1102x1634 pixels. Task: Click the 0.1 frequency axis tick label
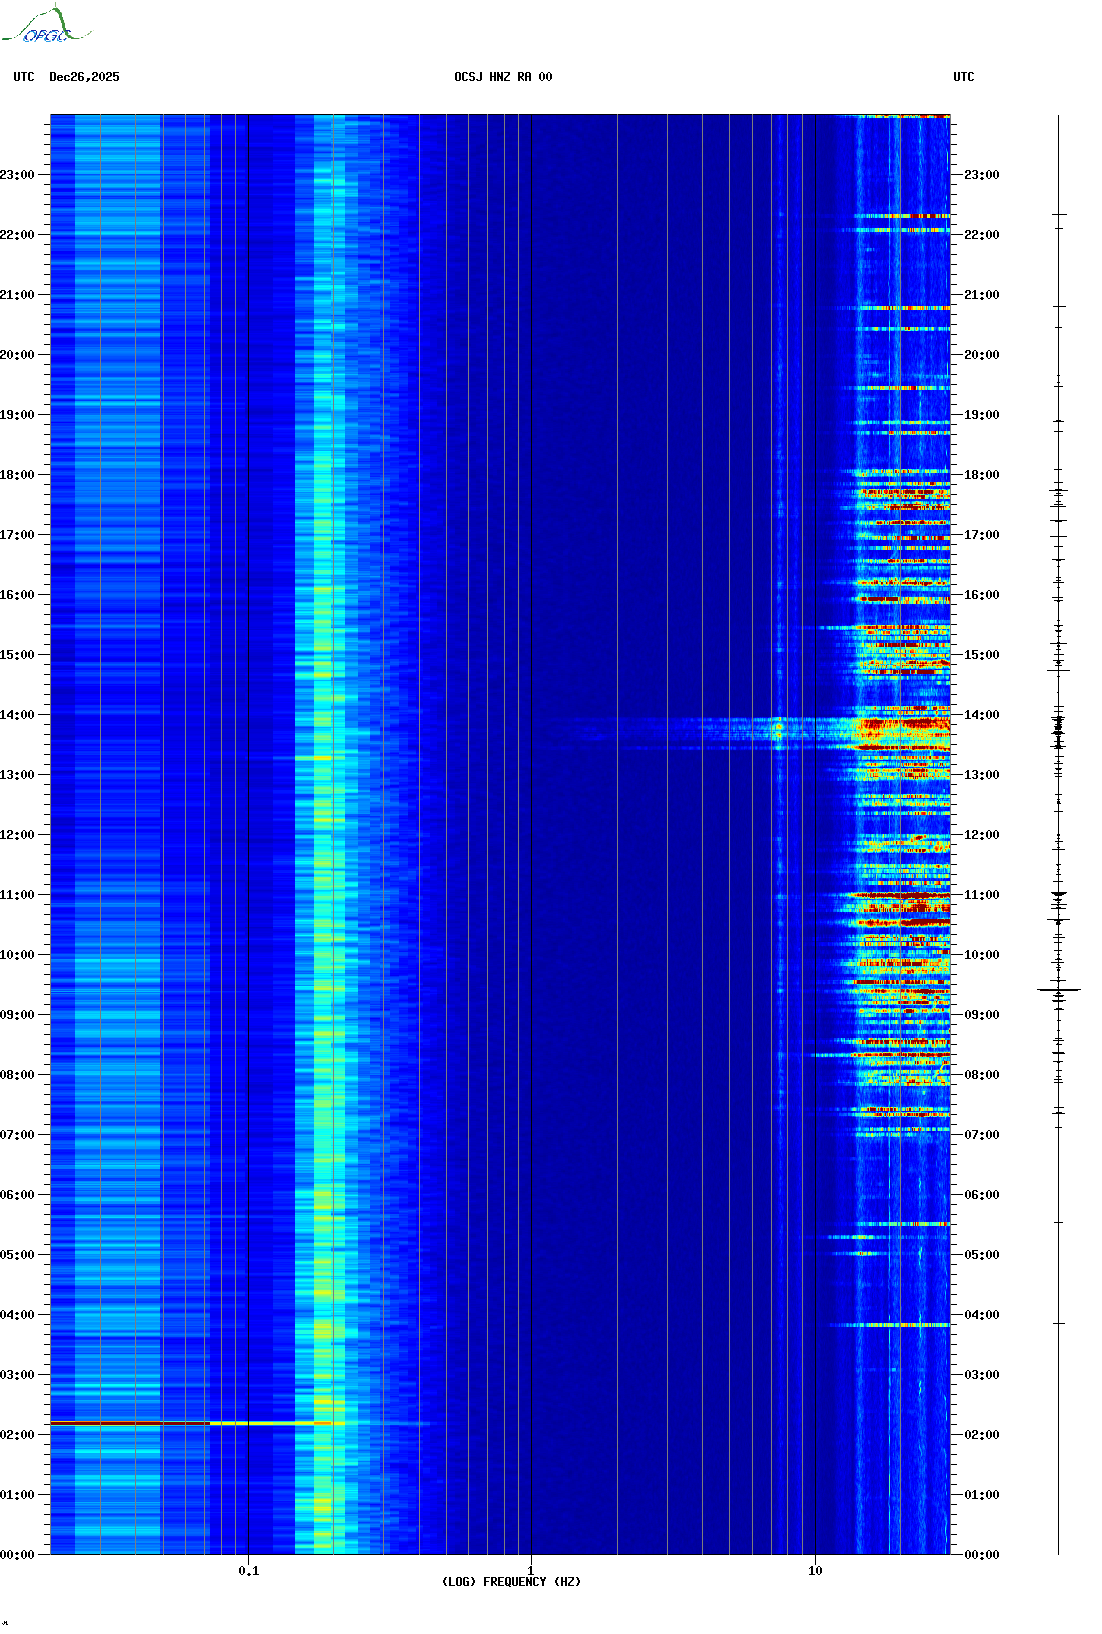pyautogui.click(x=249, y=1571)
